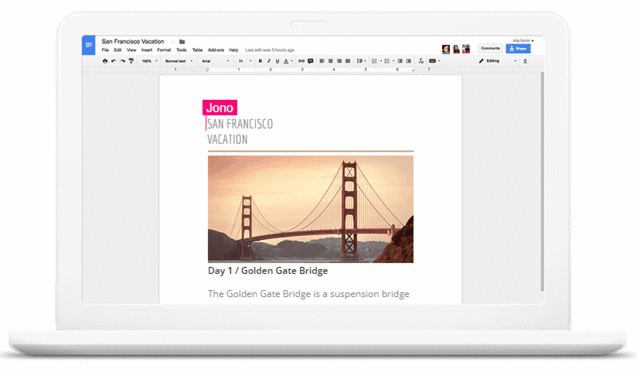Click the bulleted list icon
Image resolution: width=640 pixels, height=376 pixels.
pyautogui.click(x=387, y=61)
